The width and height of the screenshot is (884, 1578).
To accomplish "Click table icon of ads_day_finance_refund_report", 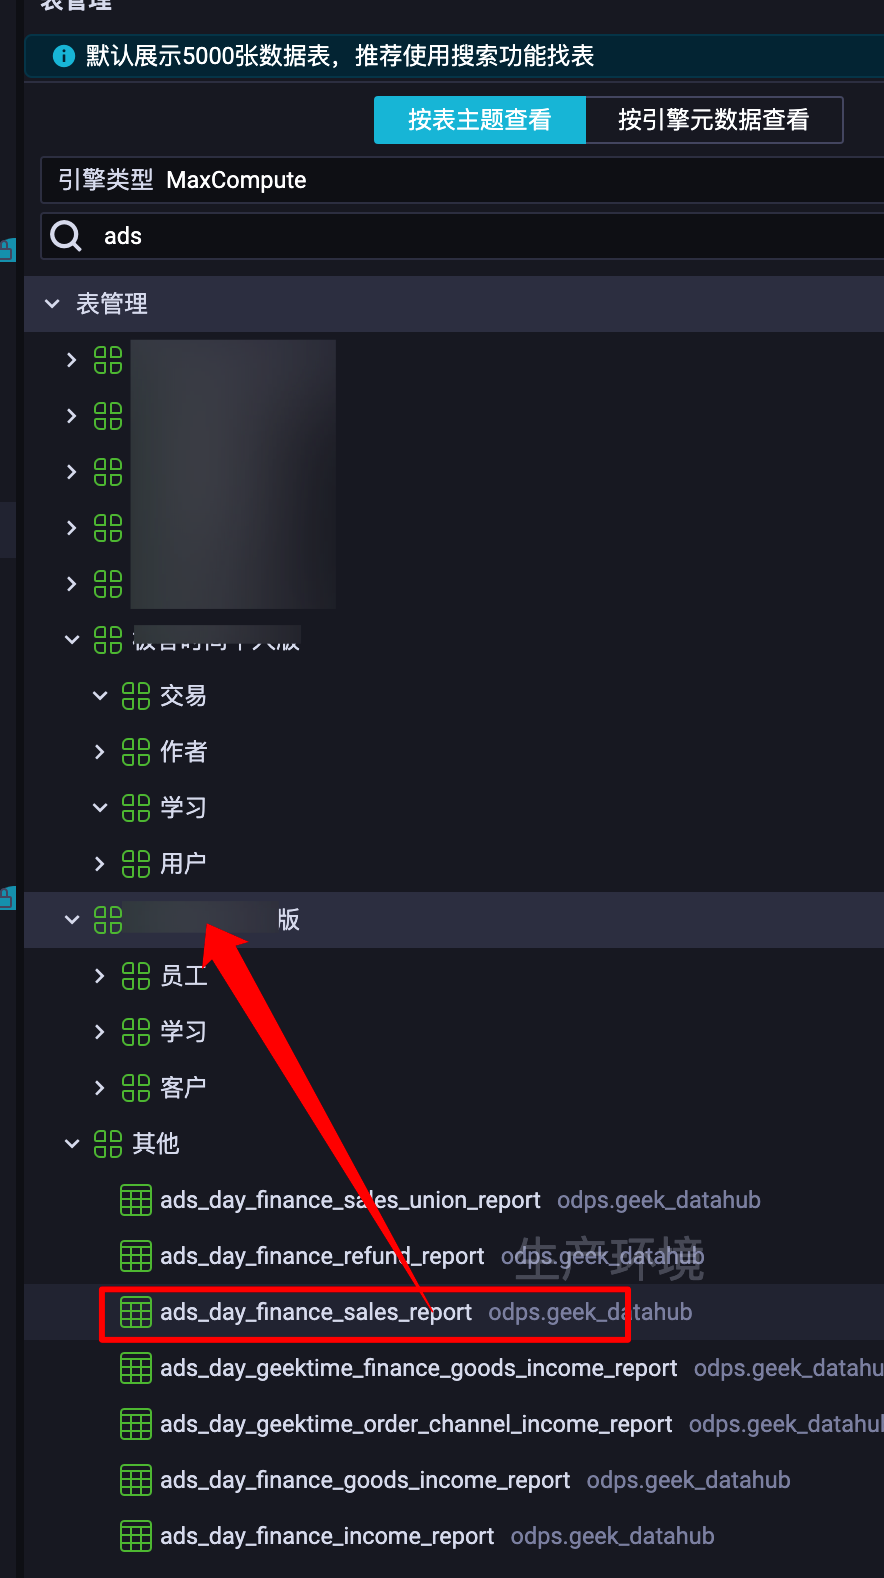I will [136, 1256].
